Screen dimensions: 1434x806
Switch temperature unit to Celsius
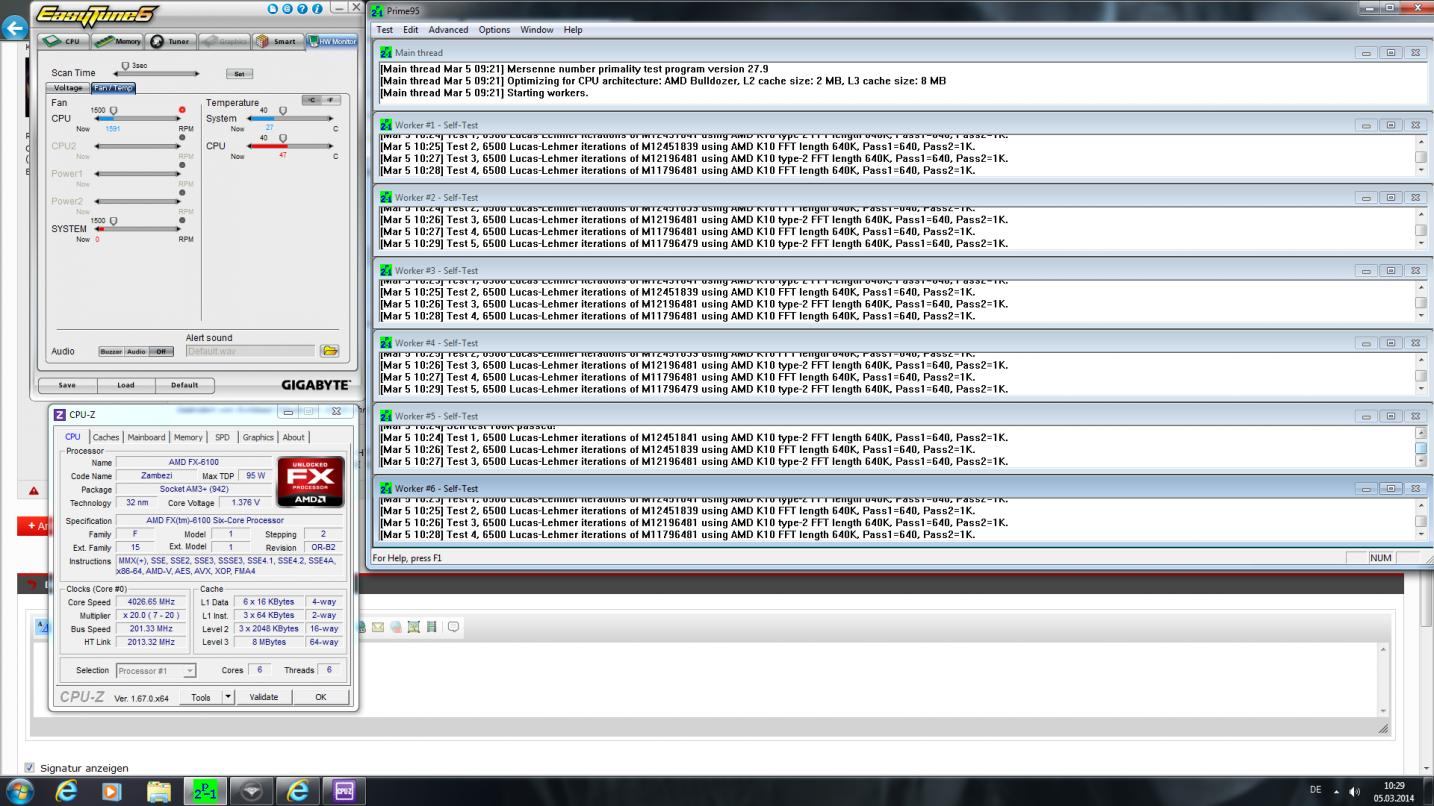tap(312, 100)
